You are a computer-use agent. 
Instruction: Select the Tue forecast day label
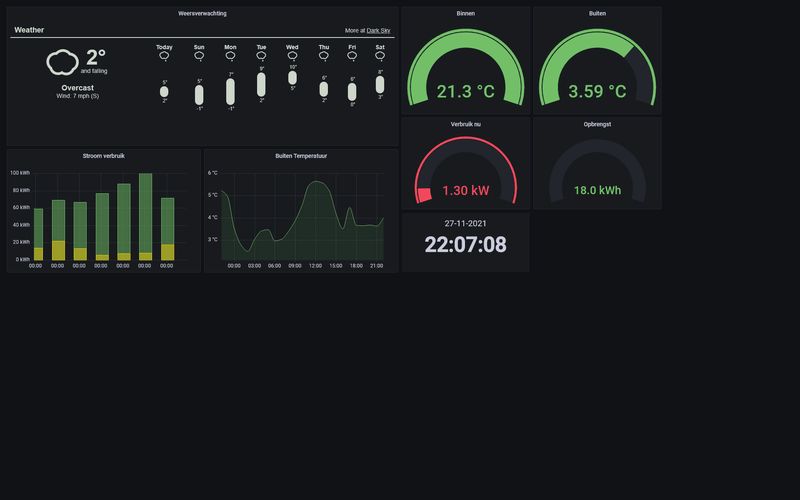pos(261,47)
